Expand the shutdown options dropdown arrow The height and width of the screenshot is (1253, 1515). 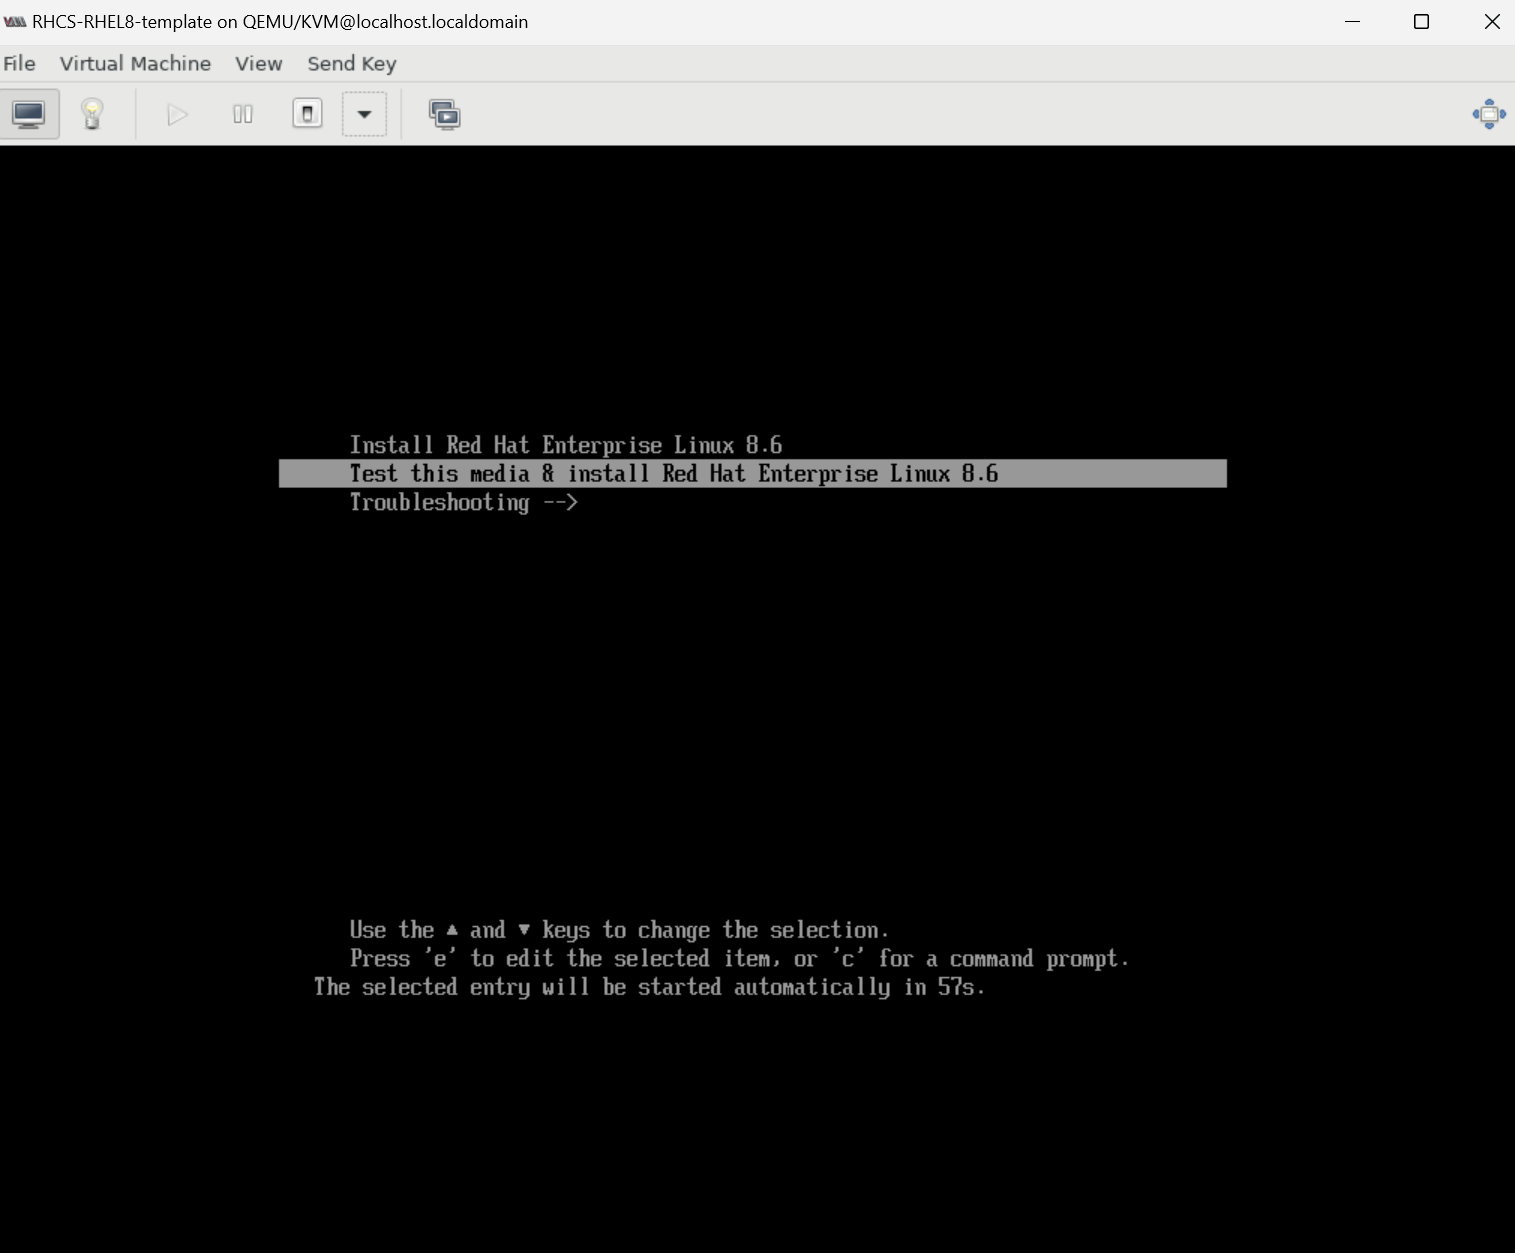point(365,114)
